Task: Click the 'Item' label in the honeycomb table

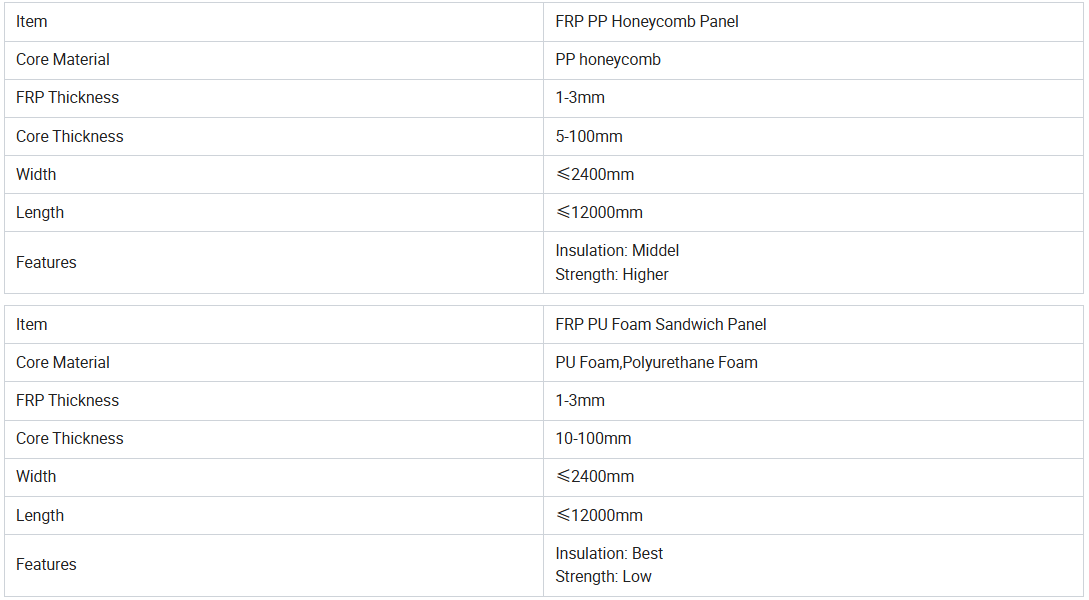Action: pyautogui.click(x=32, y=21)
